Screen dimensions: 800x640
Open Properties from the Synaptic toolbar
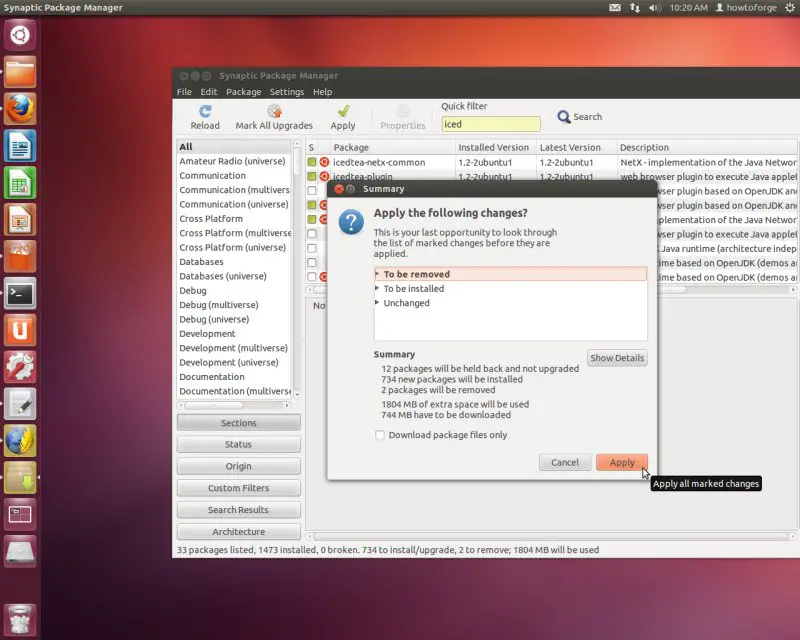[x=403, y=117]
